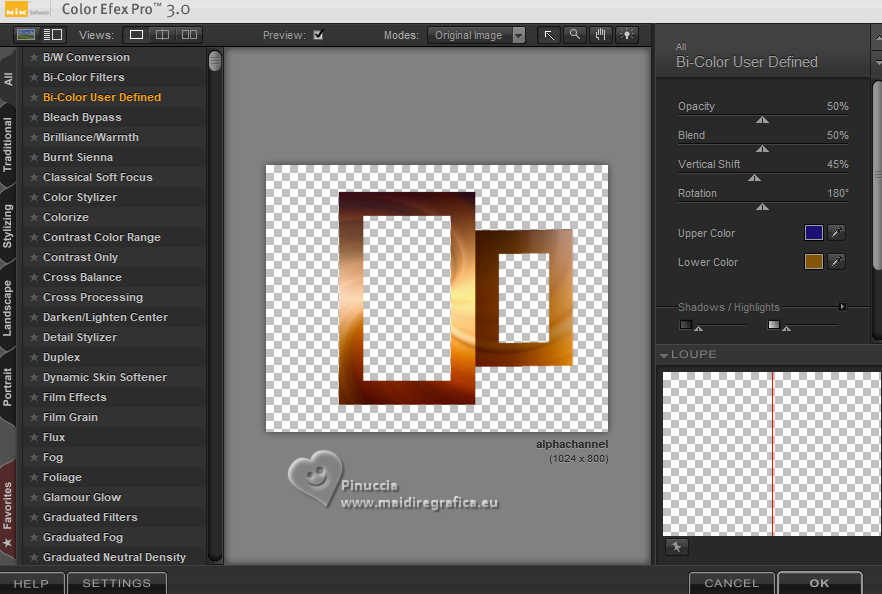Screen dimensions: 882x594
Task: Open the Upper Color swatch
Action: 813,233
